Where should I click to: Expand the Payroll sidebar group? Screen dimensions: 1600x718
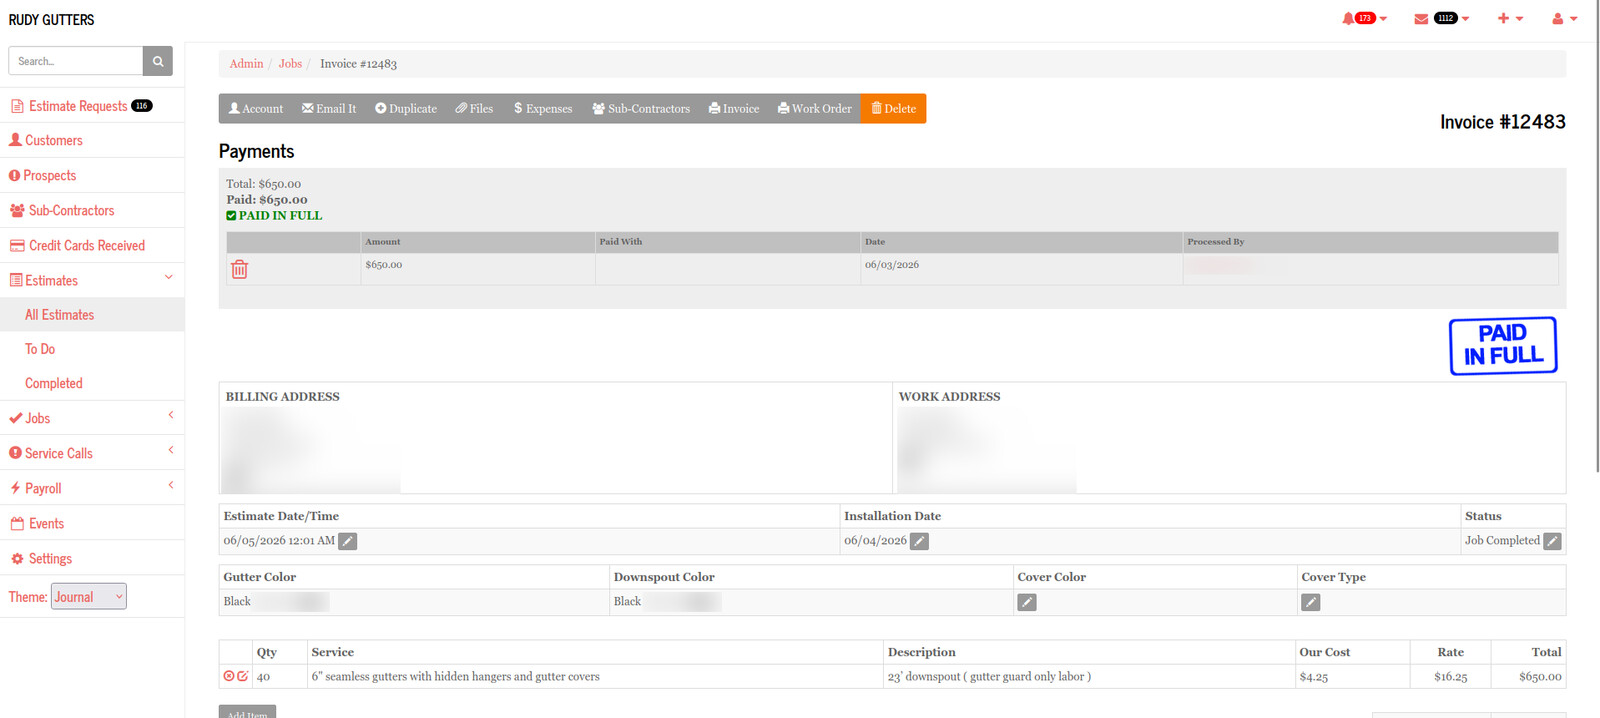coord(92,488)
